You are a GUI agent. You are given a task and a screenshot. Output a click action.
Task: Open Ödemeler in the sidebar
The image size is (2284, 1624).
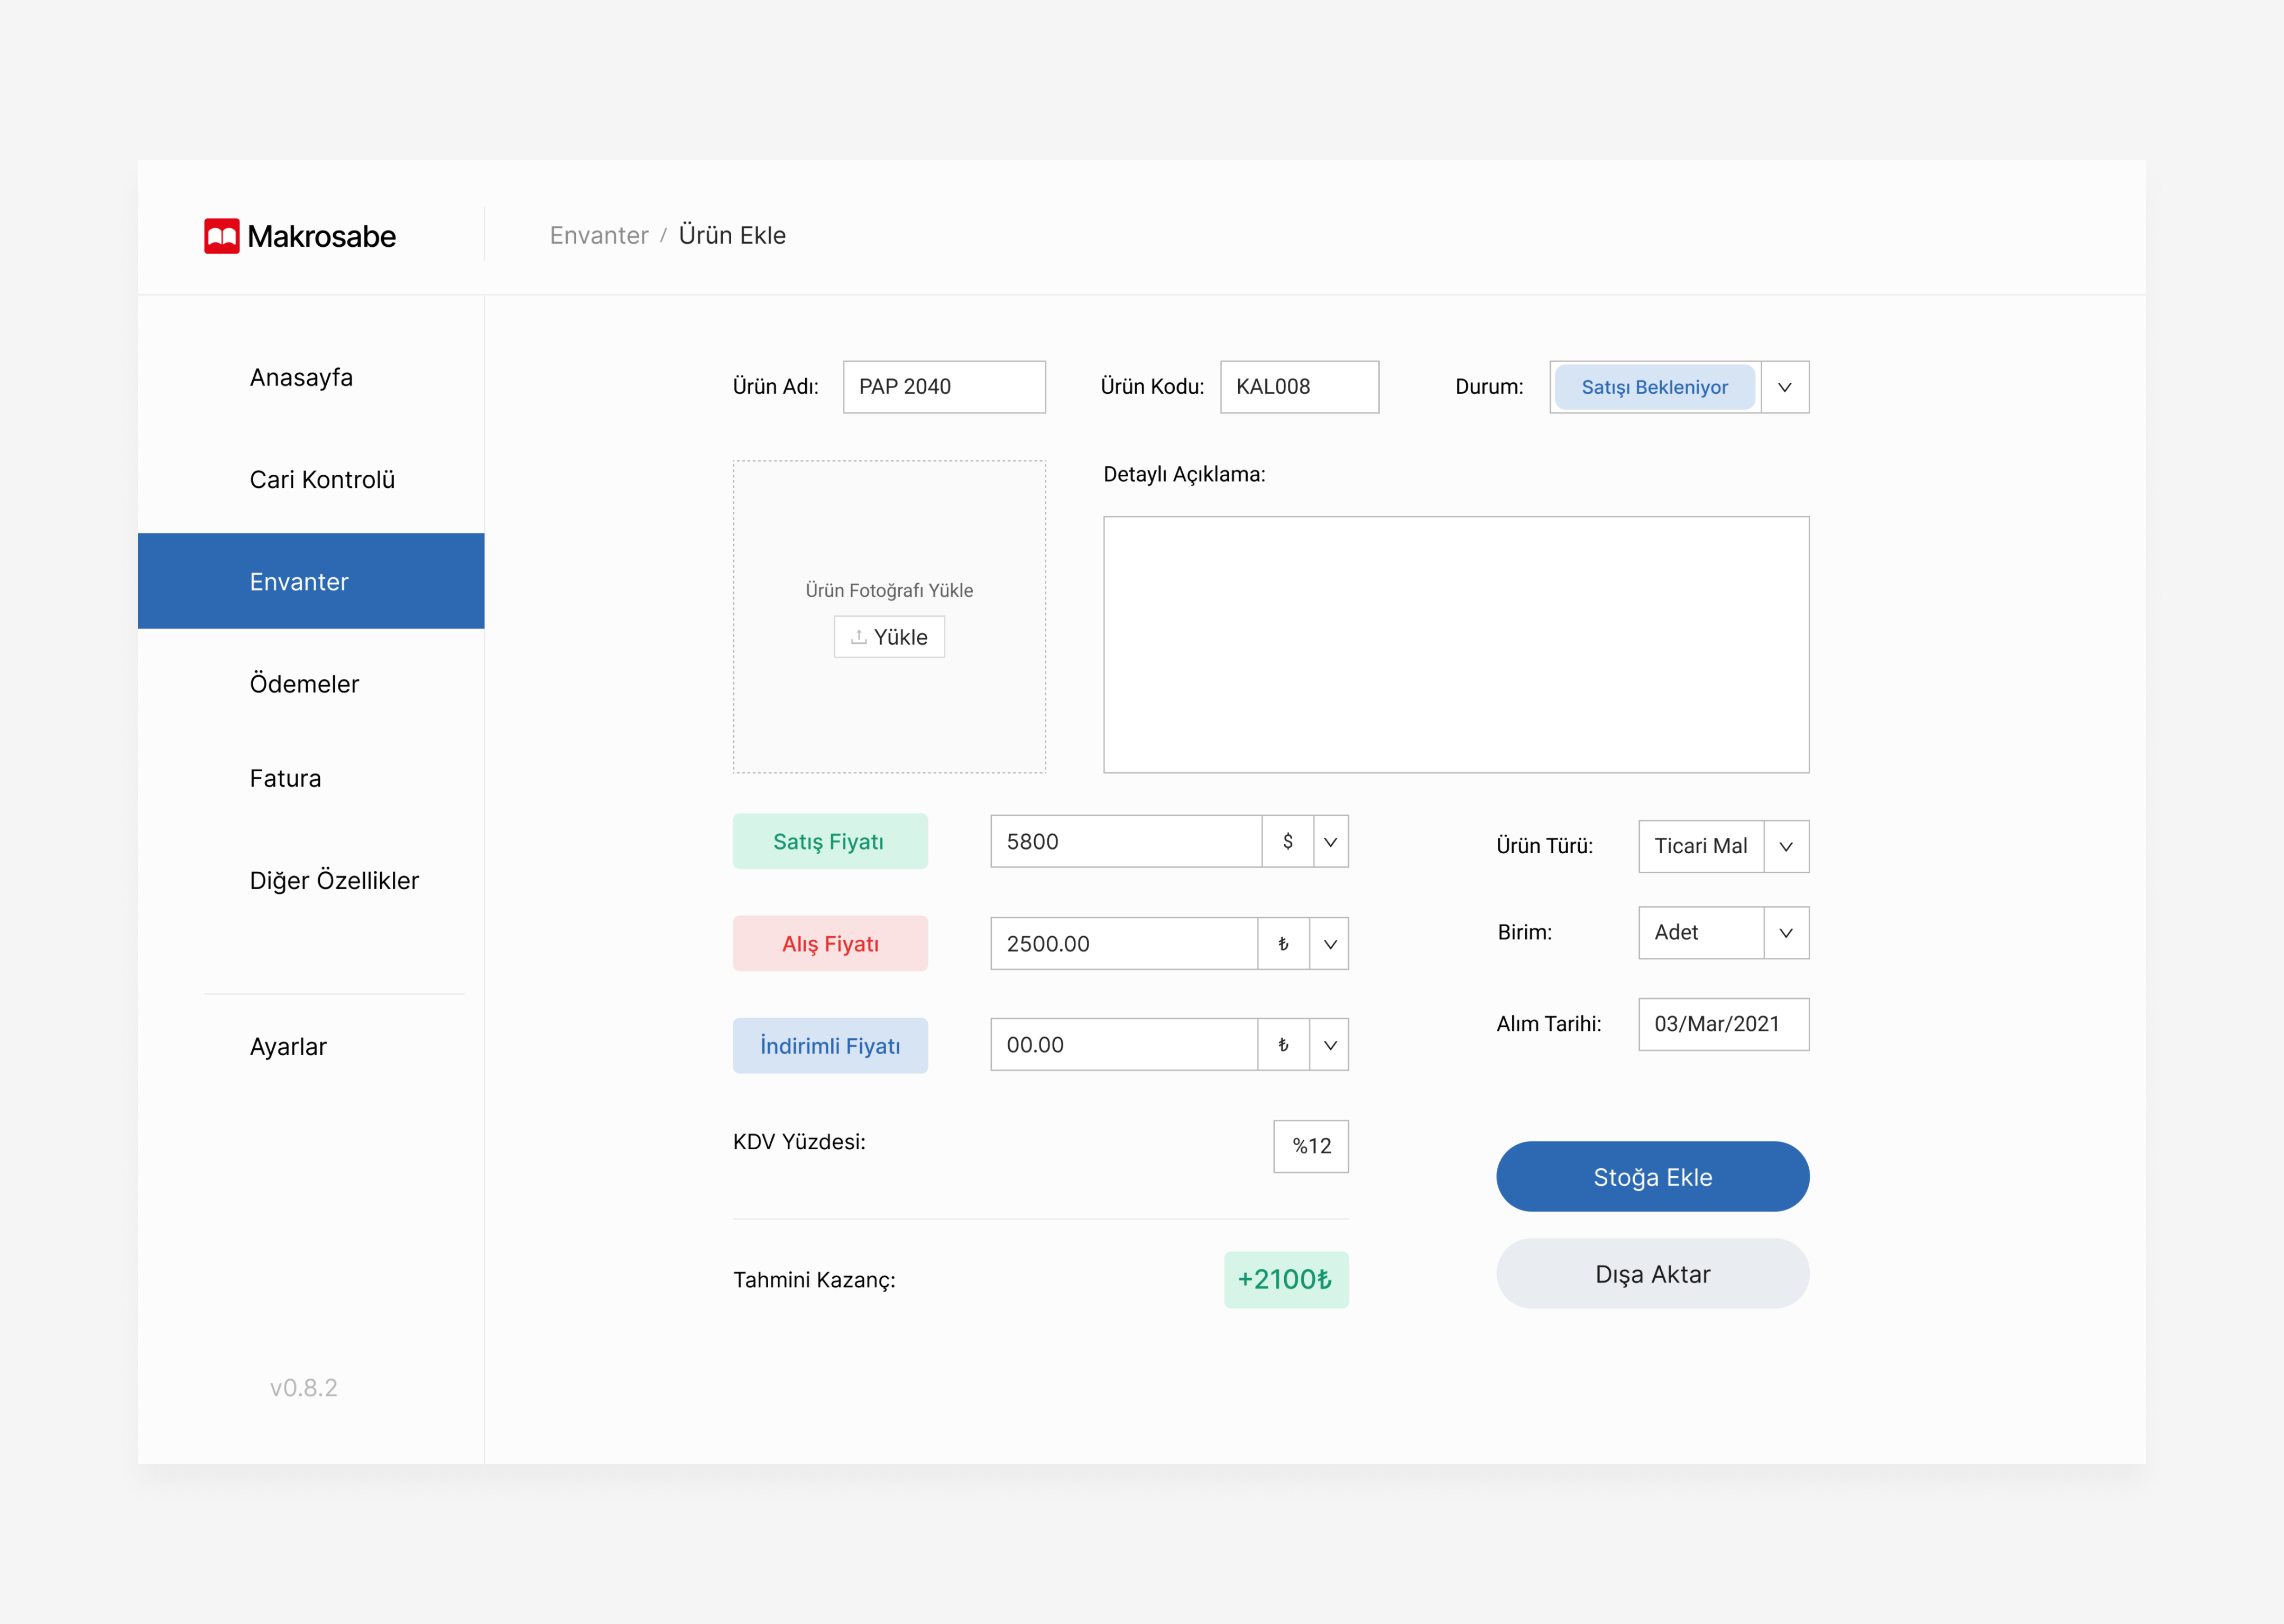pyautogui.click(x=304, y=684)
